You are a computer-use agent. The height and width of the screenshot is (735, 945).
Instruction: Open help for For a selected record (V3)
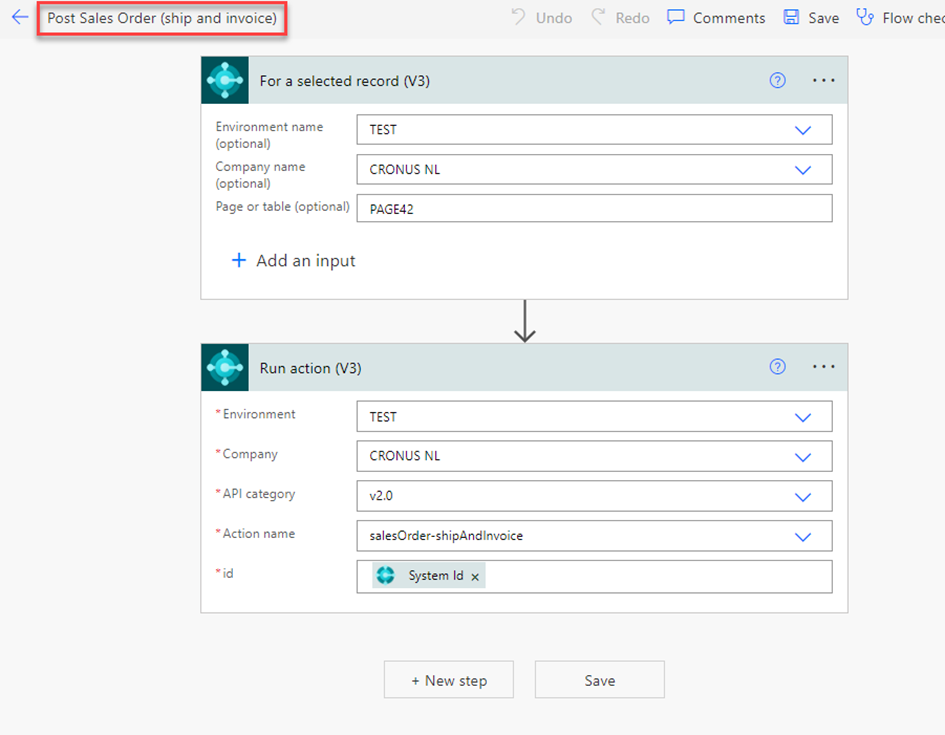pos(777,80)
